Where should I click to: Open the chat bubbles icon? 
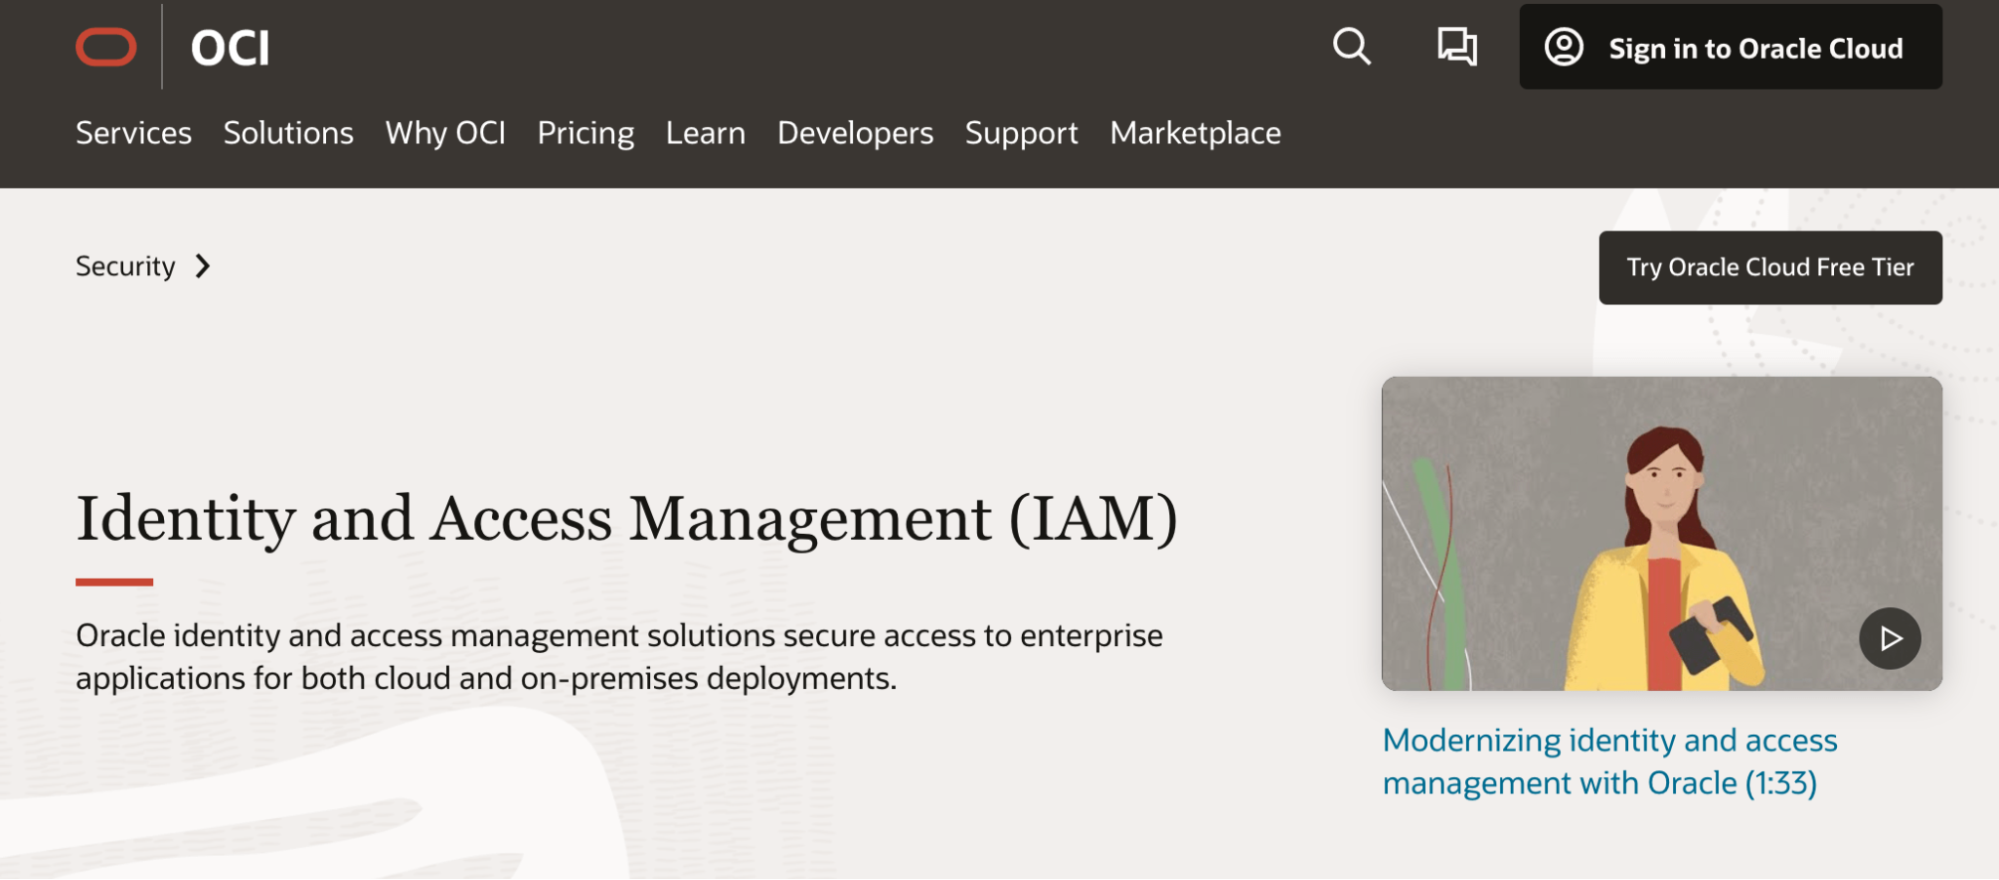click(1457, 47)
